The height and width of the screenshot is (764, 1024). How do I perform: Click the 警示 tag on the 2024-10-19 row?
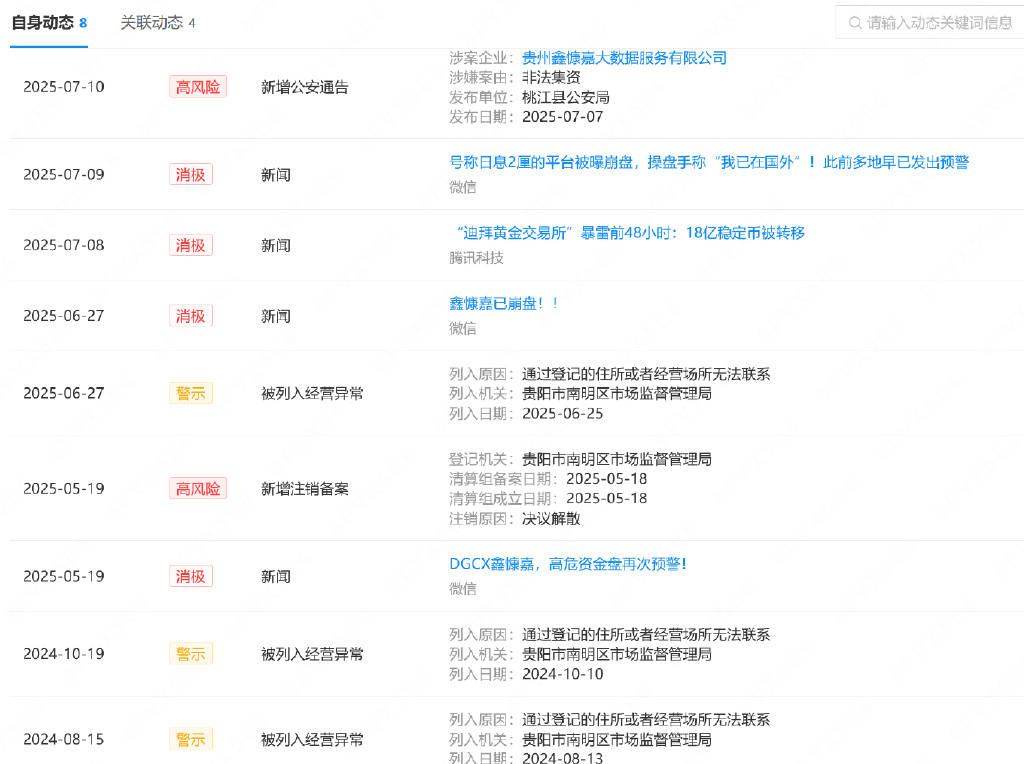tap(190, 654)
